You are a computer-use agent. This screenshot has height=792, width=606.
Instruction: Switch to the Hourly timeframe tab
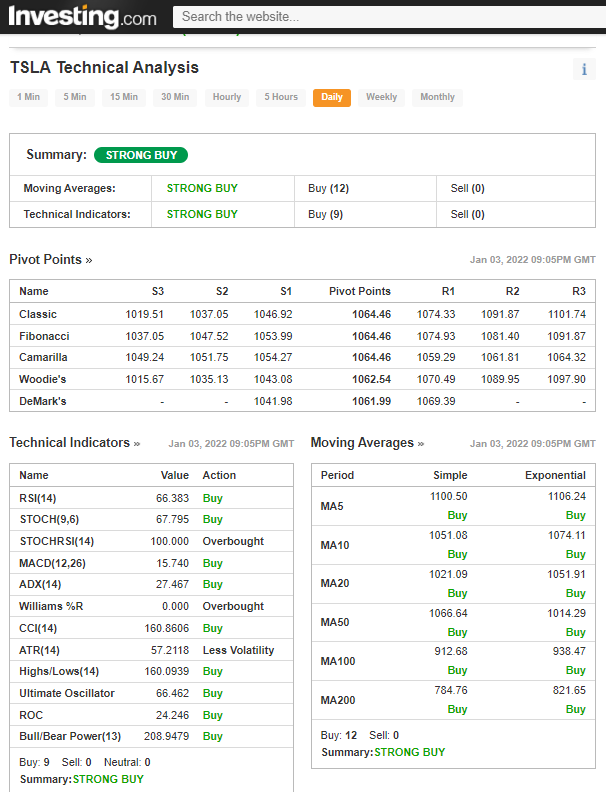point(227,97)
